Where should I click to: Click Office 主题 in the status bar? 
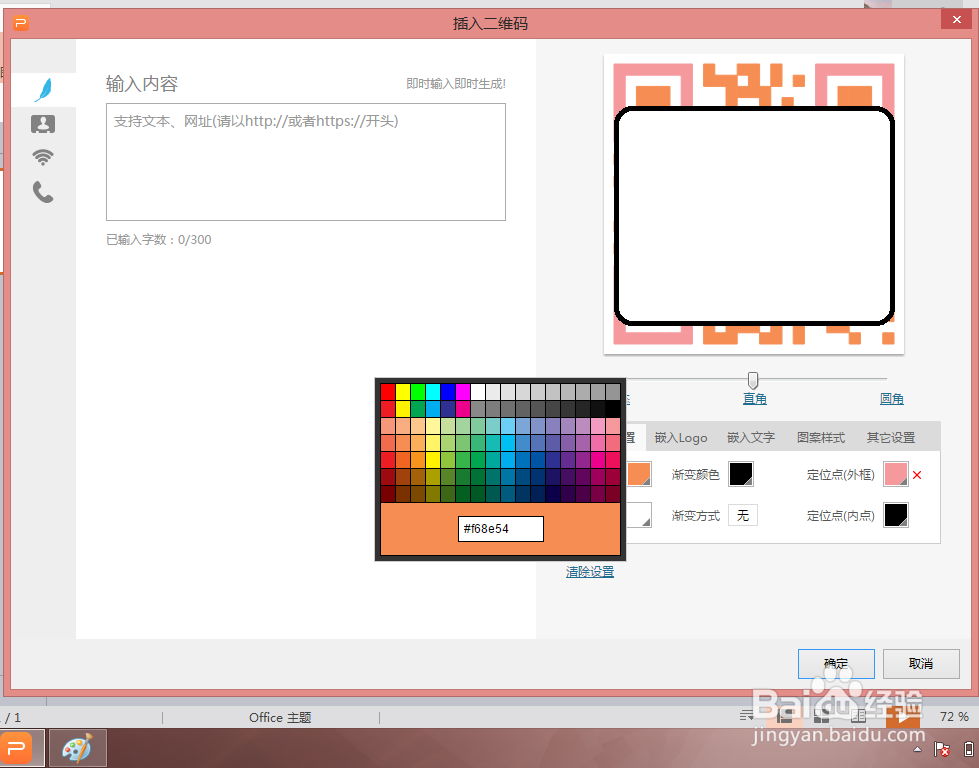[x=280, y=717]
